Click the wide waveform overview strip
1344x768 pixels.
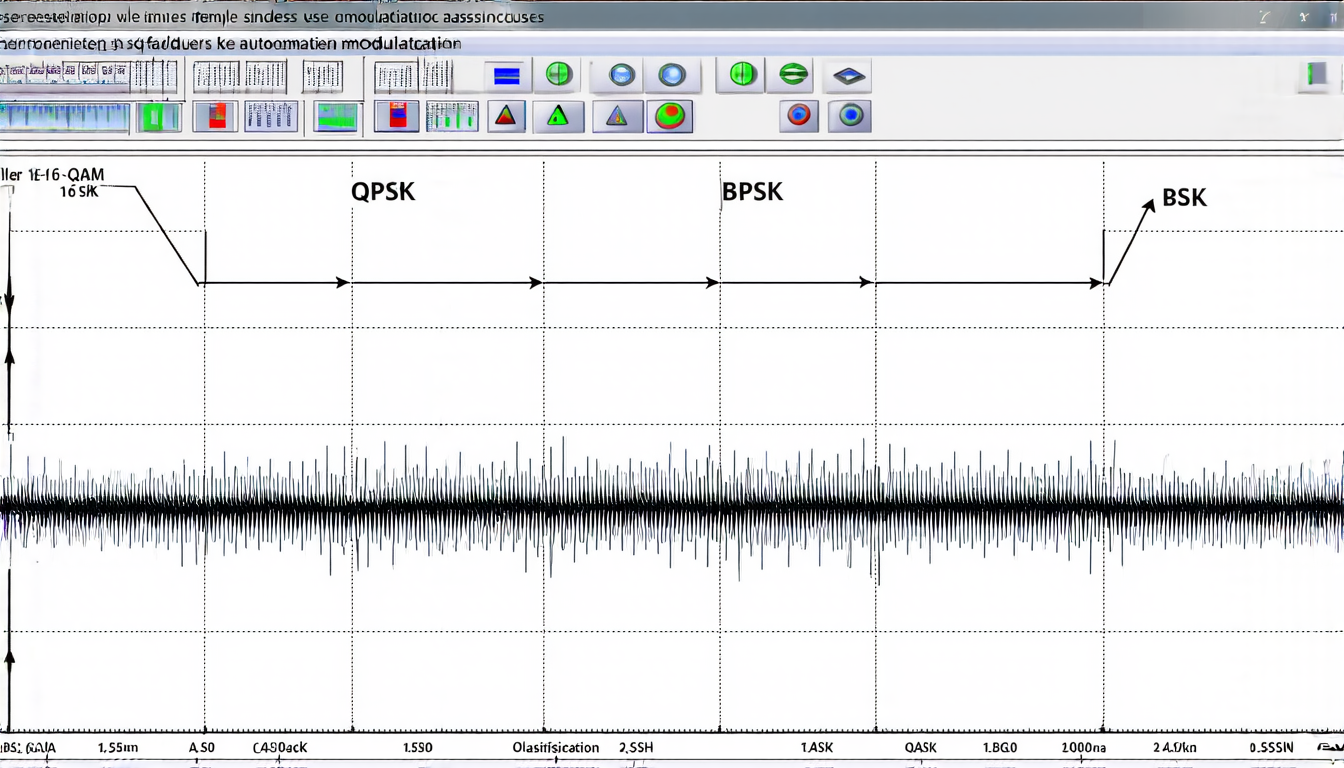[x=65, y=118]
